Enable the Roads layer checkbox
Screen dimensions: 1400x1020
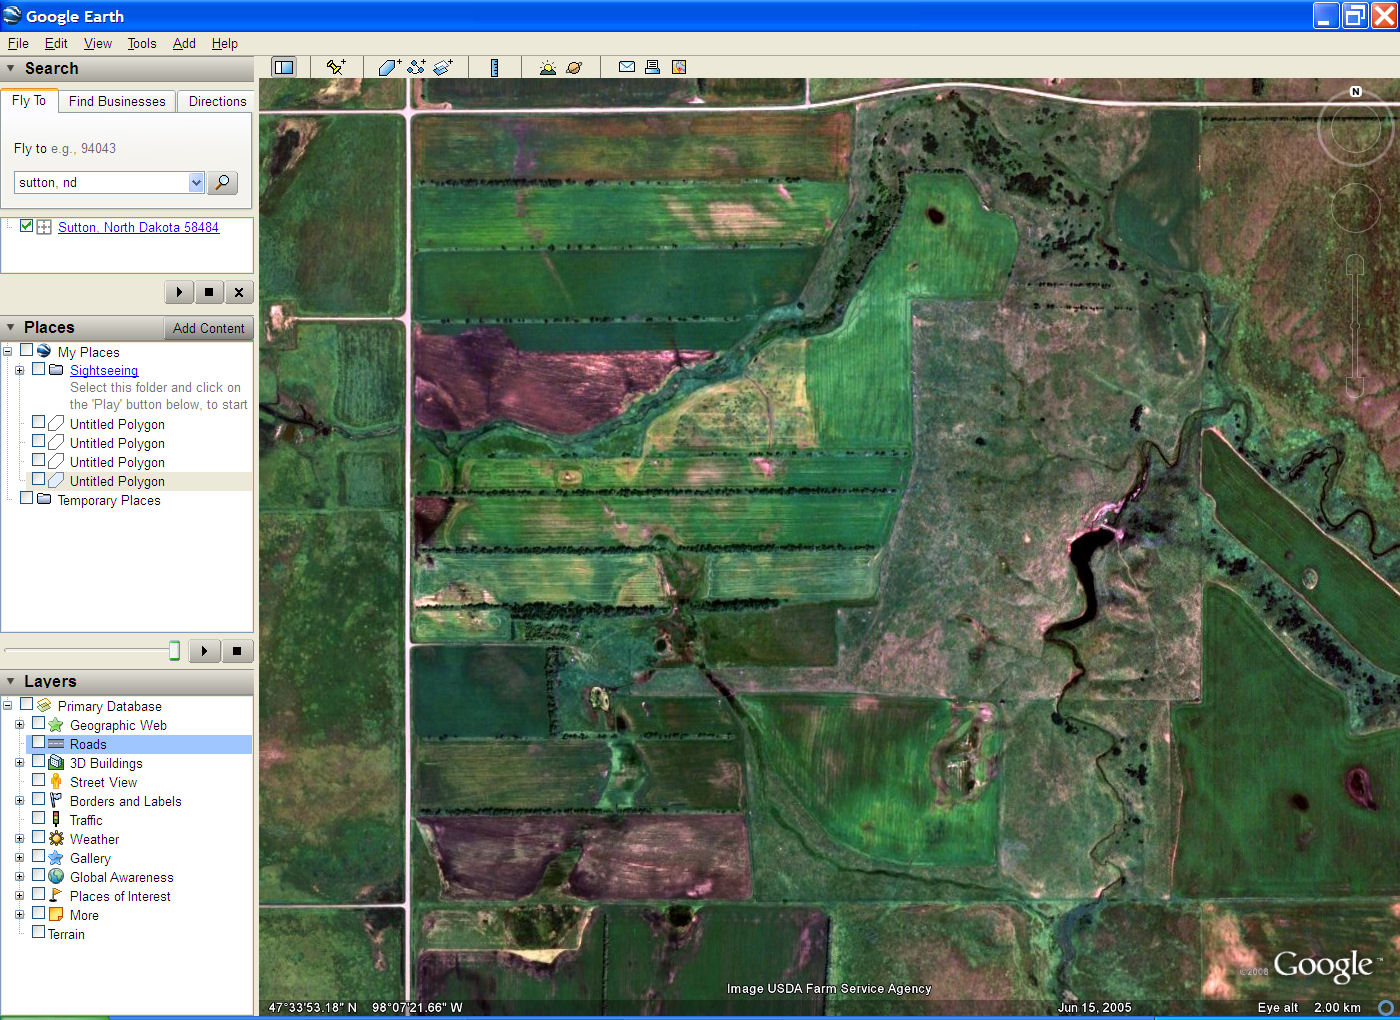click(39, 743)
